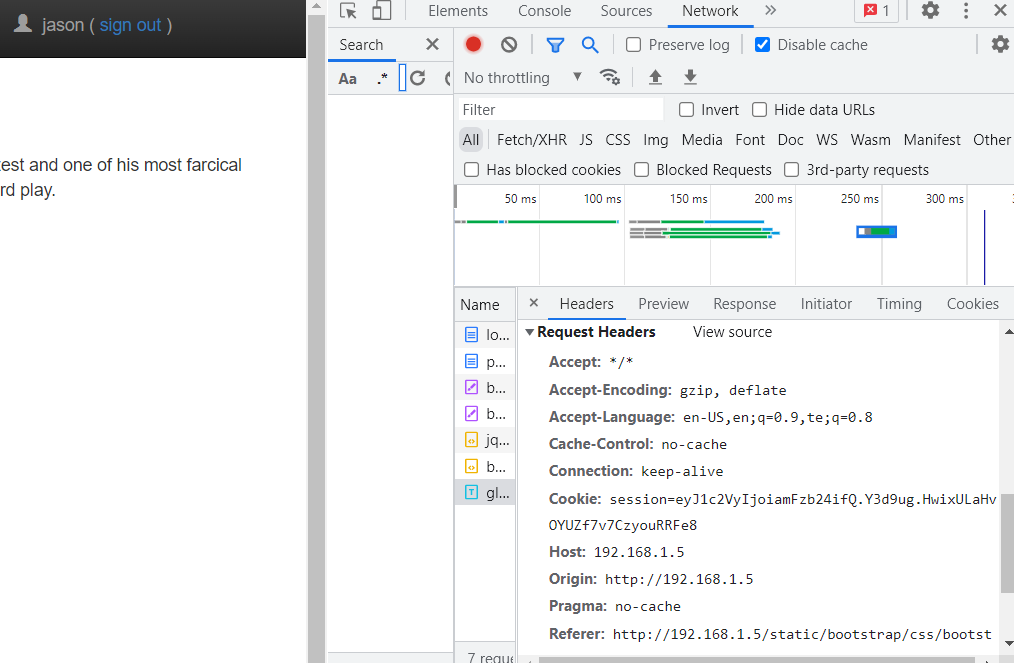The image size is (1014, 663).
Task: Toggle the device toolbar icon
Action: [382, 10]
